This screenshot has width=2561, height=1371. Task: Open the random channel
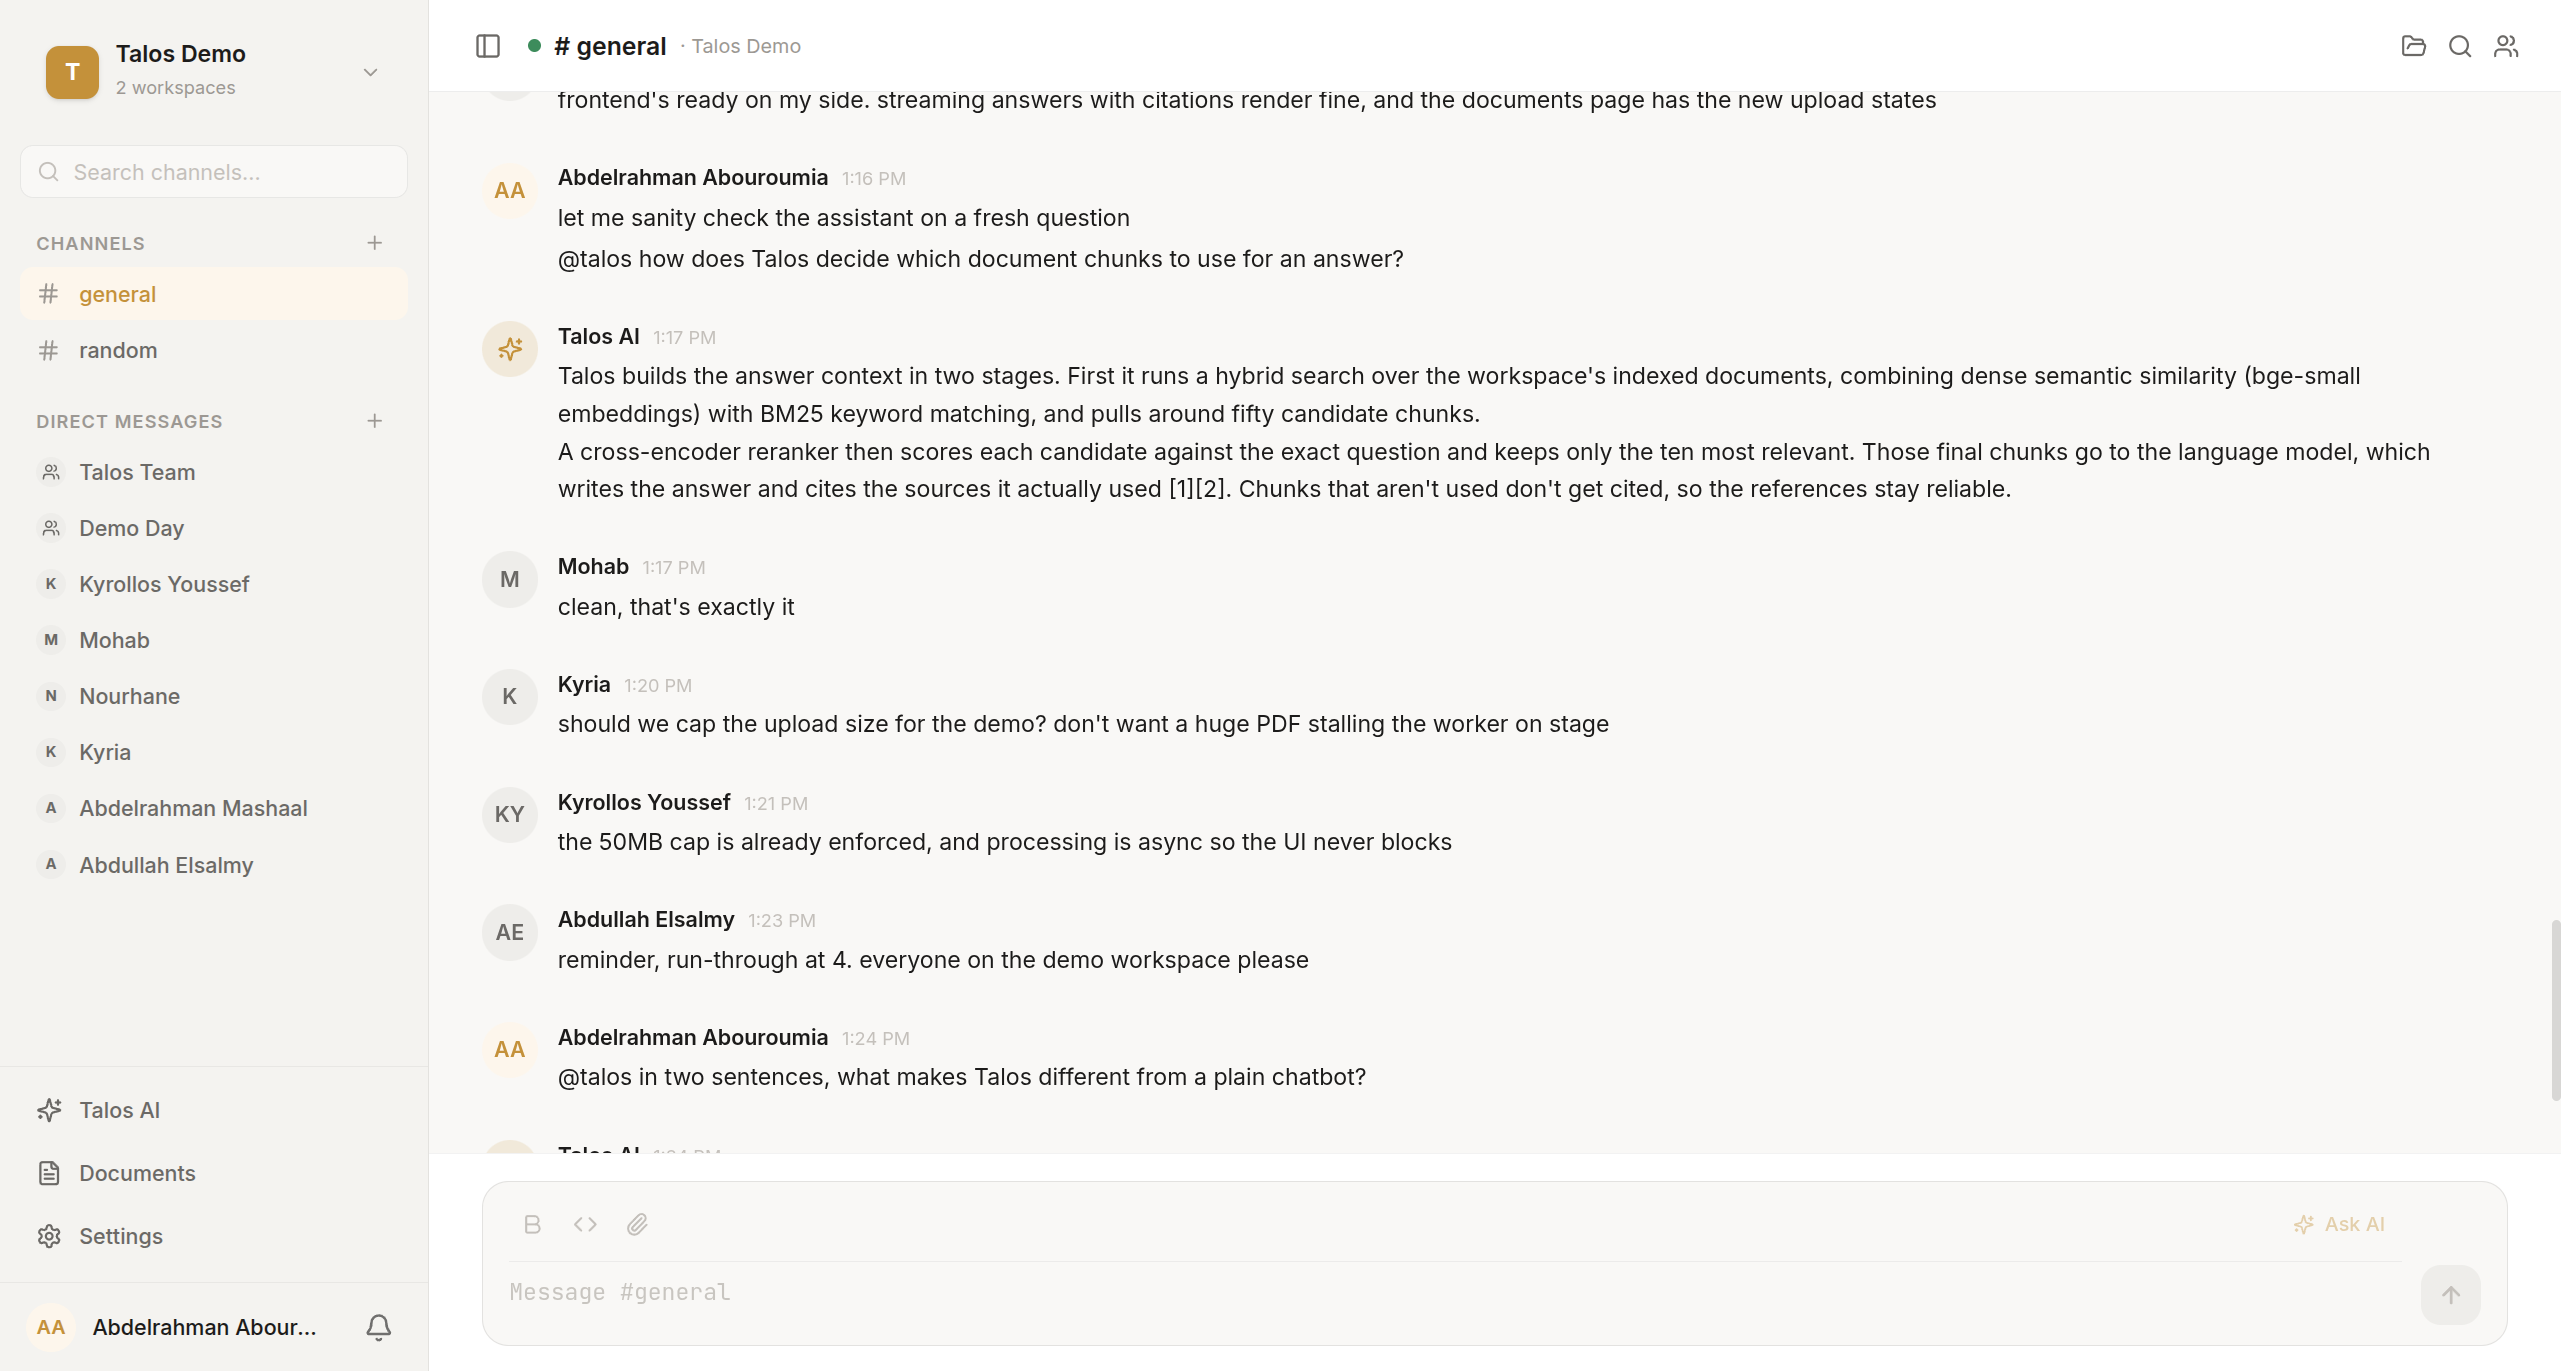[x=214, y=350]
